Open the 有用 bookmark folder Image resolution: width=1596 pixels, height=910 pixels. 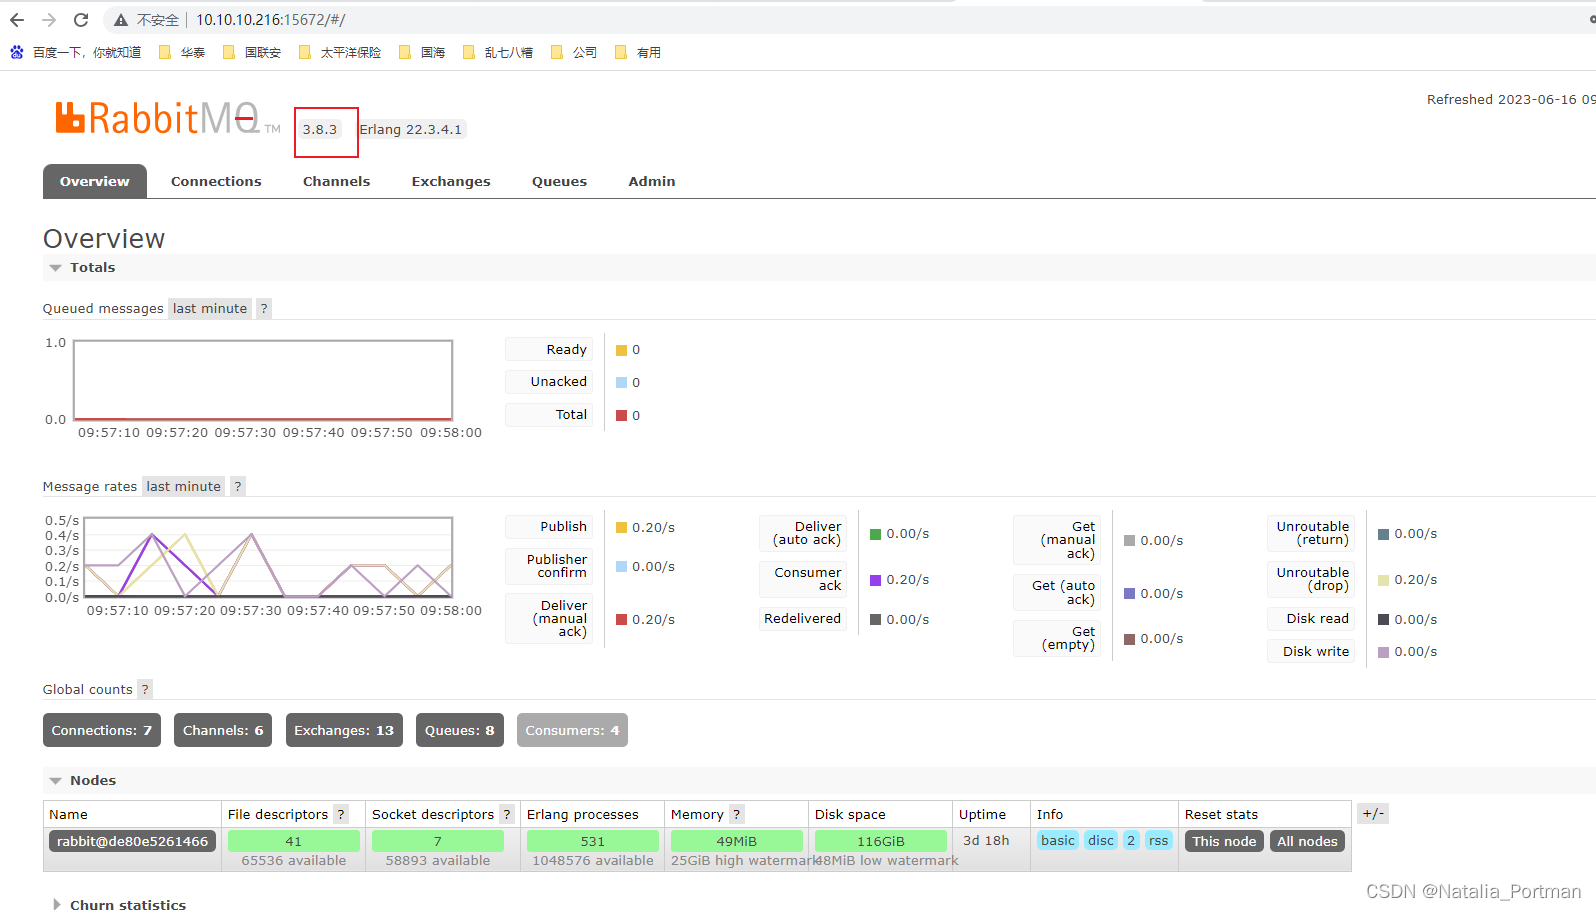[638, 52]
